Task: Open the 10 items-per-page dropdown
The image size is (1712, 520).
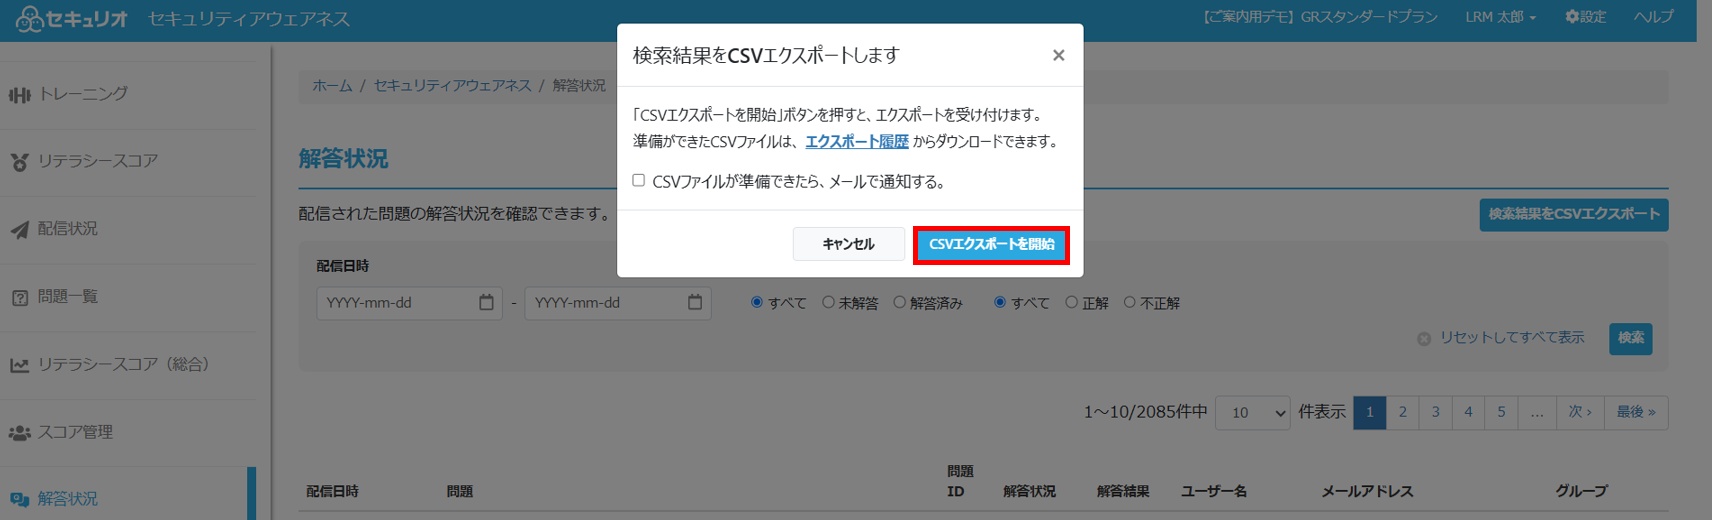Action: (1252, 412)
